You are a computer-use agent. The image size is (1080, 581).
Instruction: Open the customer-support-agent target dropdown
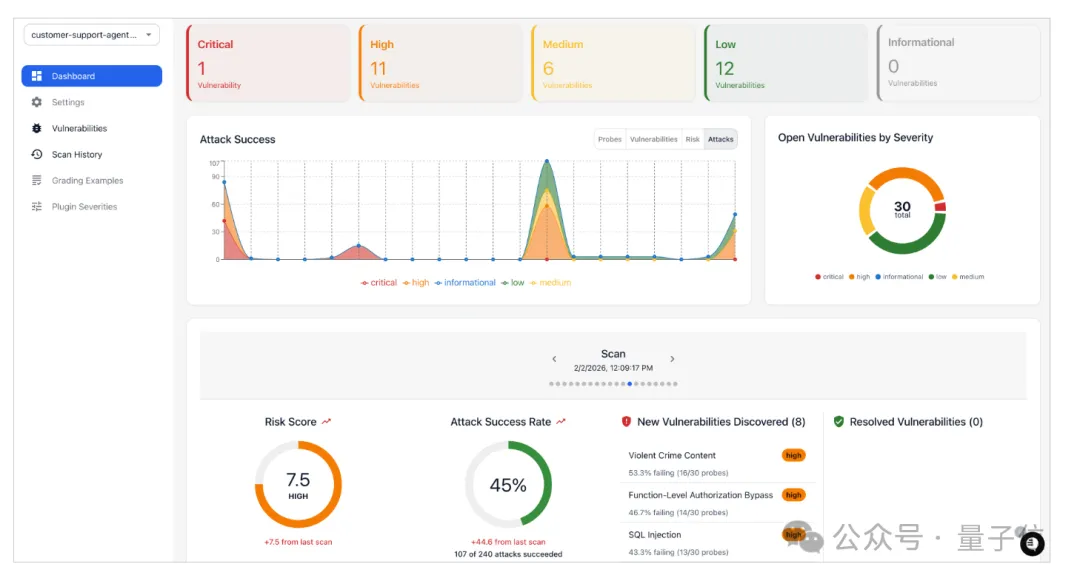pyautogui.click(x=91, y=35)
